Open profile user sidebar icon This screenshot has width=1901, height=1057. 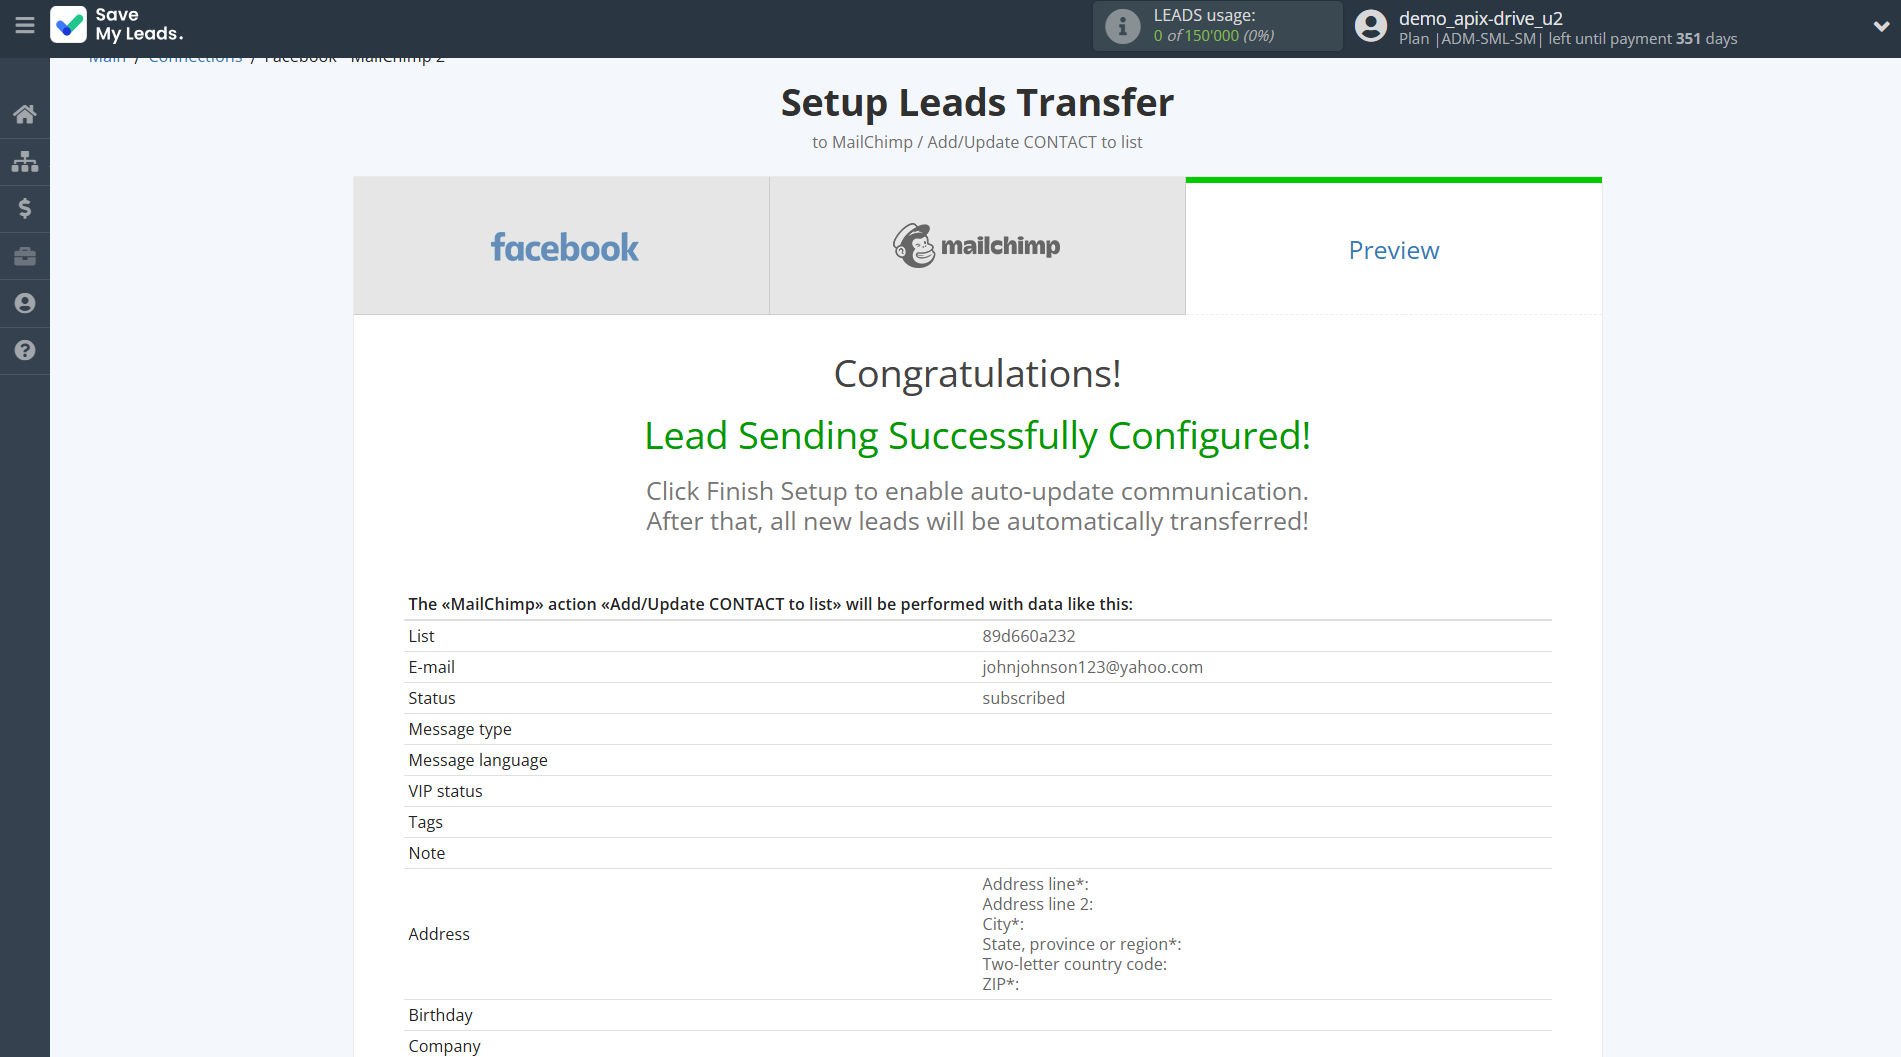point(25,303)
